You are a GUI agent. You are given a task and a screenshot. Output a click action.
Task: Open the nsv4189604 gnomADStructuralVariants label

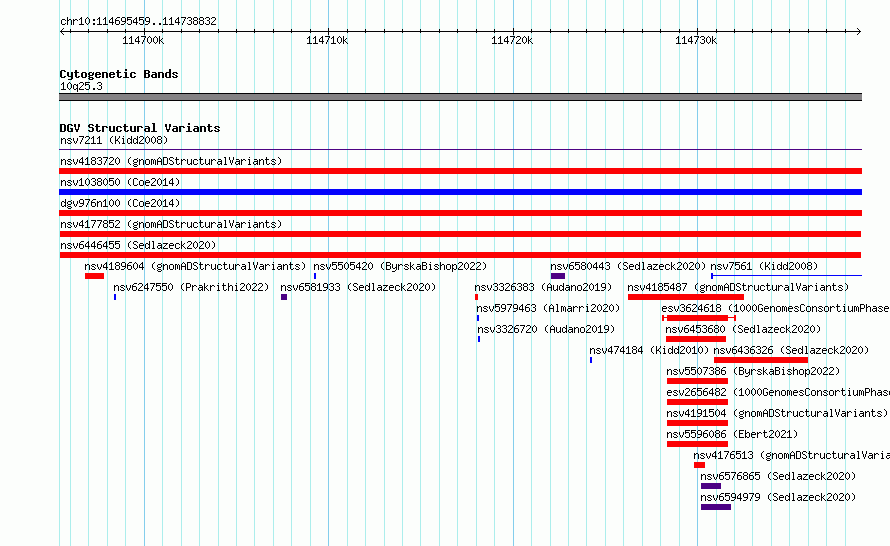tap(195, 266)
